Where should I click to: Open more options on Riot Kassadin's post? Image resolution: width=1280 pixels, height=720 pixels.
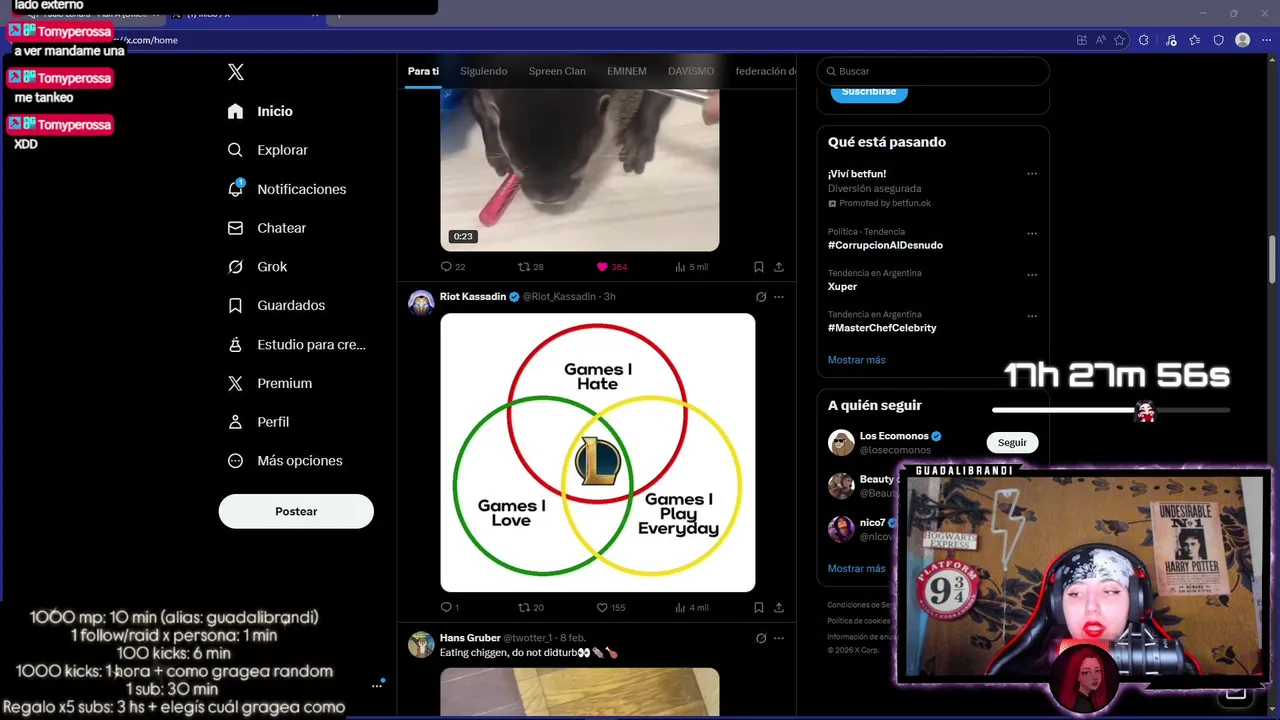779,297
